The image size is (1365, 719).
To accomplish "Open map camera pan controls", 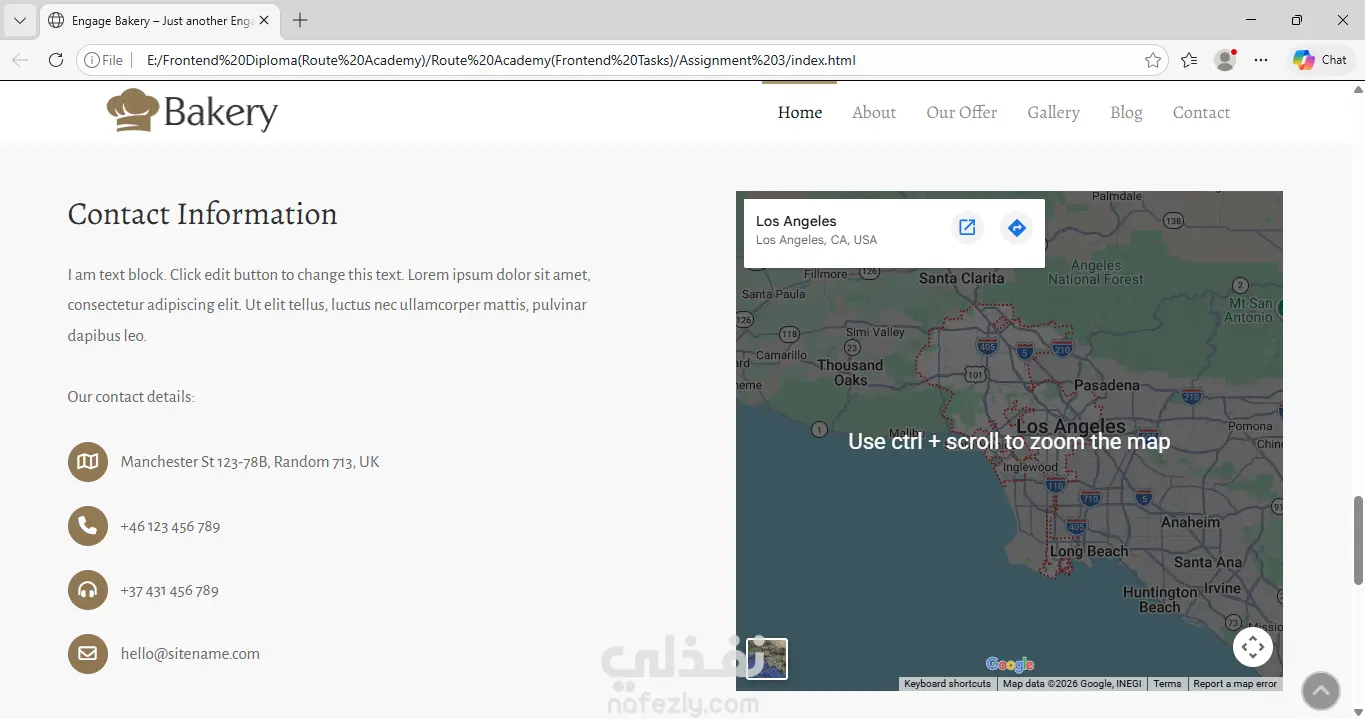I will (x=1253, y=647).
